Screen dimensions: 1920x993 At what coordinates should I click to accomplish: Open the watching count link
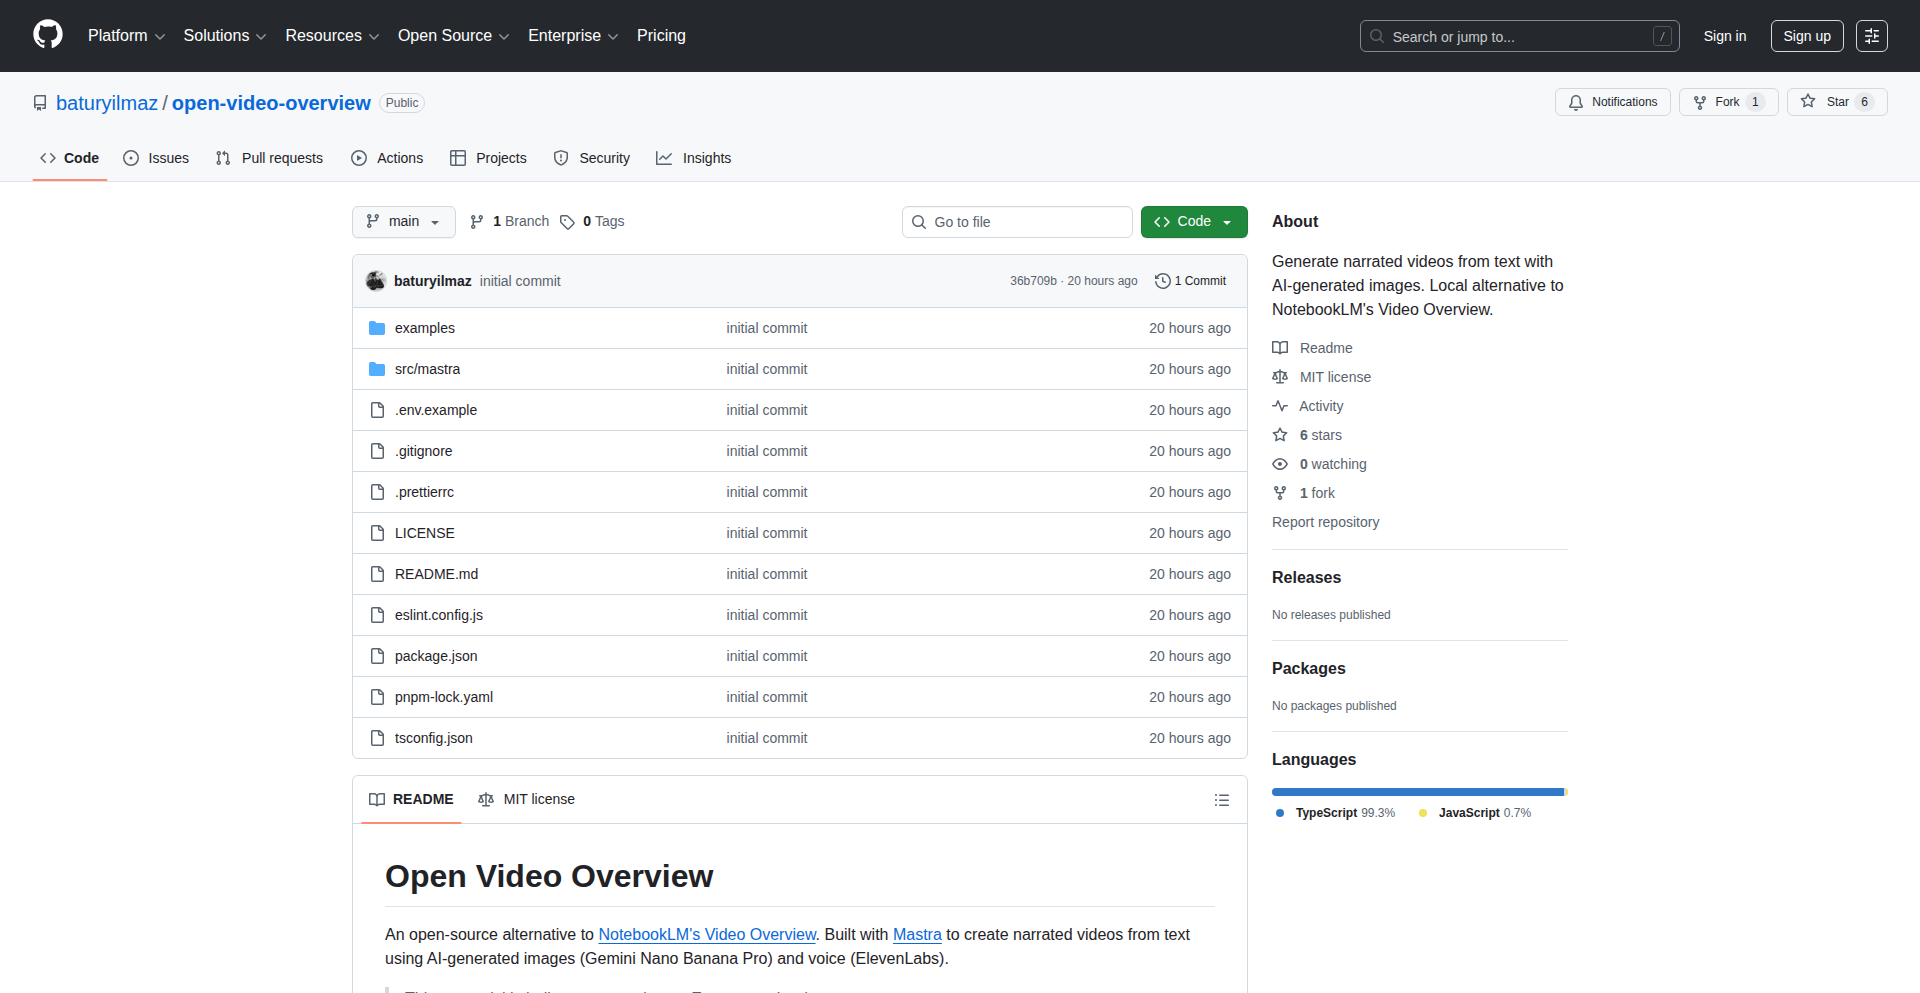1332,464
